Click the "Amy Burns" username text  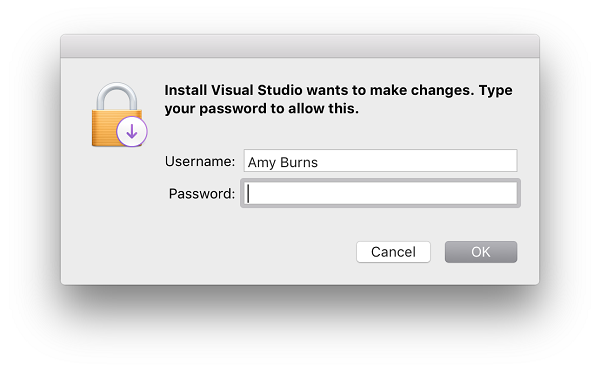coord(282,162)
